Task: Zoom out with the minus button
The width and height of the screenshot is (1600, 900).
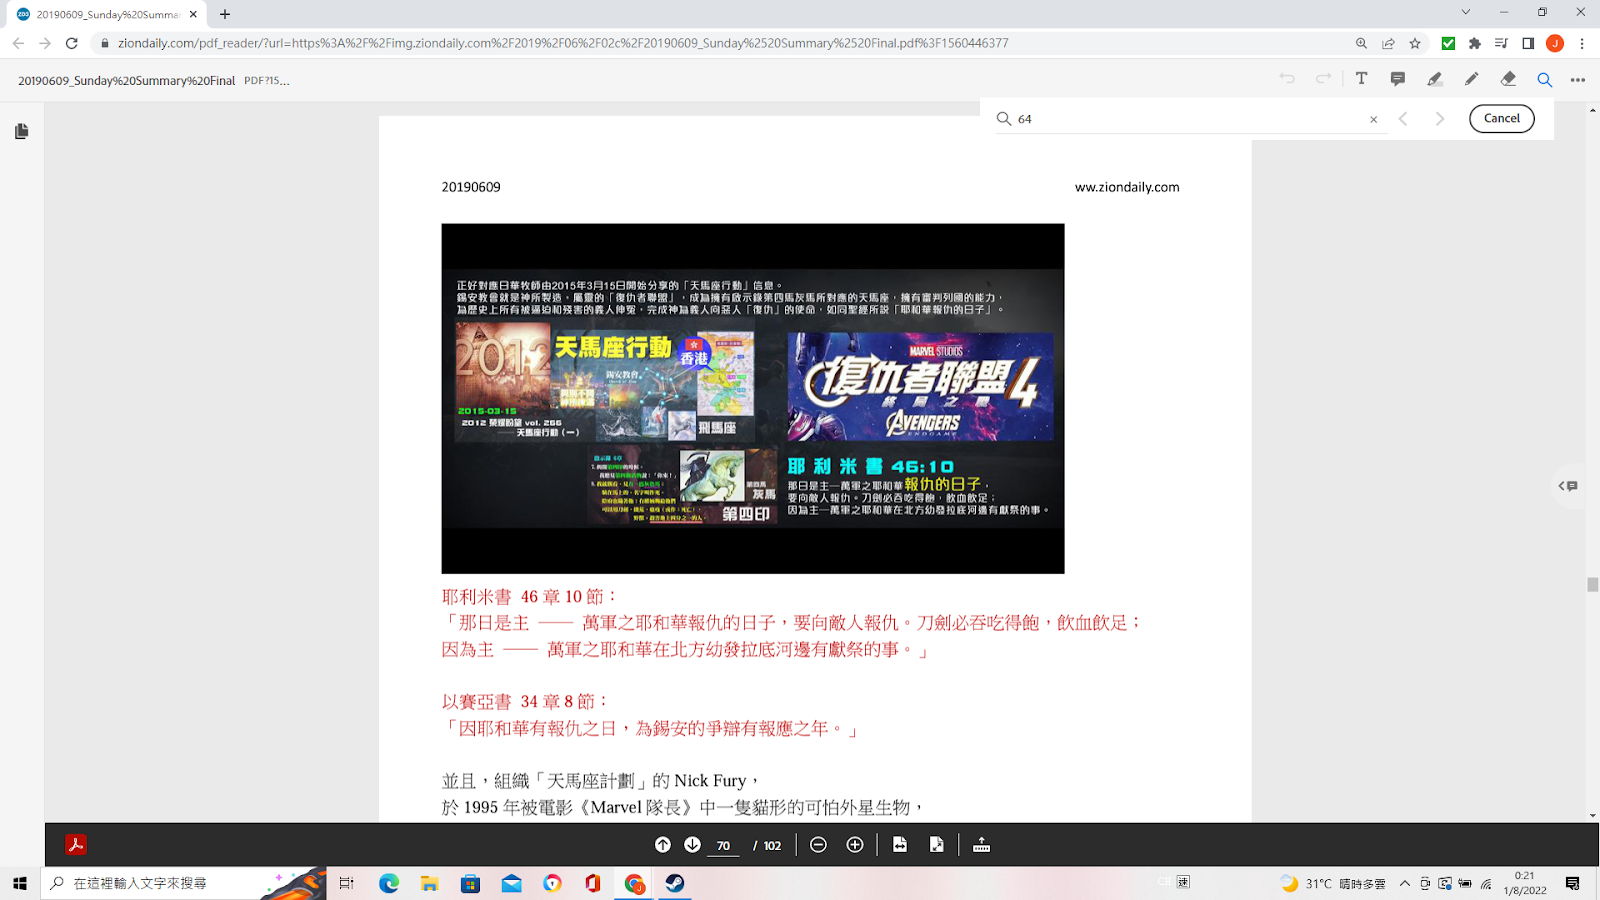Action: 818,845
